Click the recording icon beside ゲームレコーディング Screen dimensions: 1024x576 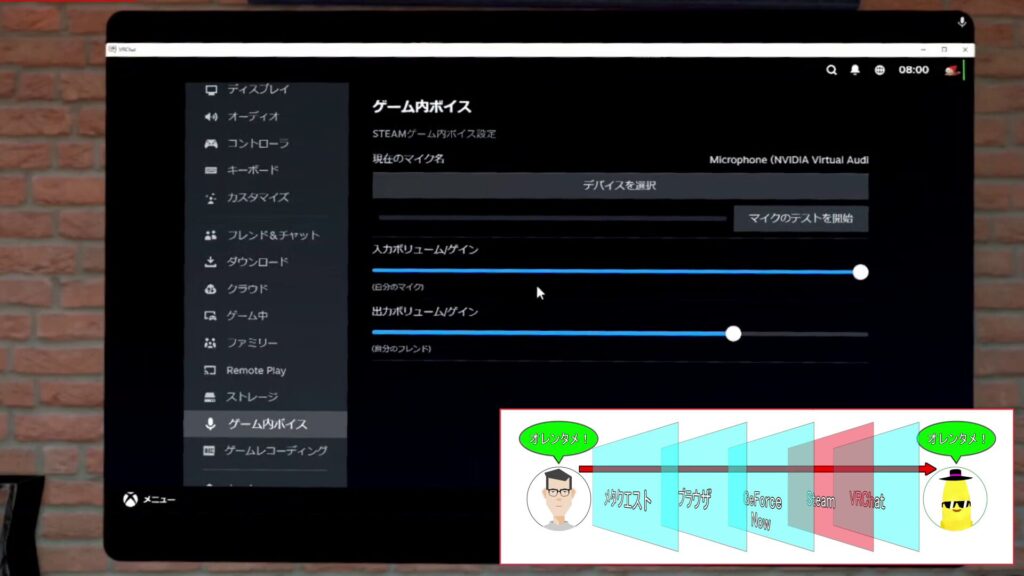pyautogui.click(x=209, y=451)
